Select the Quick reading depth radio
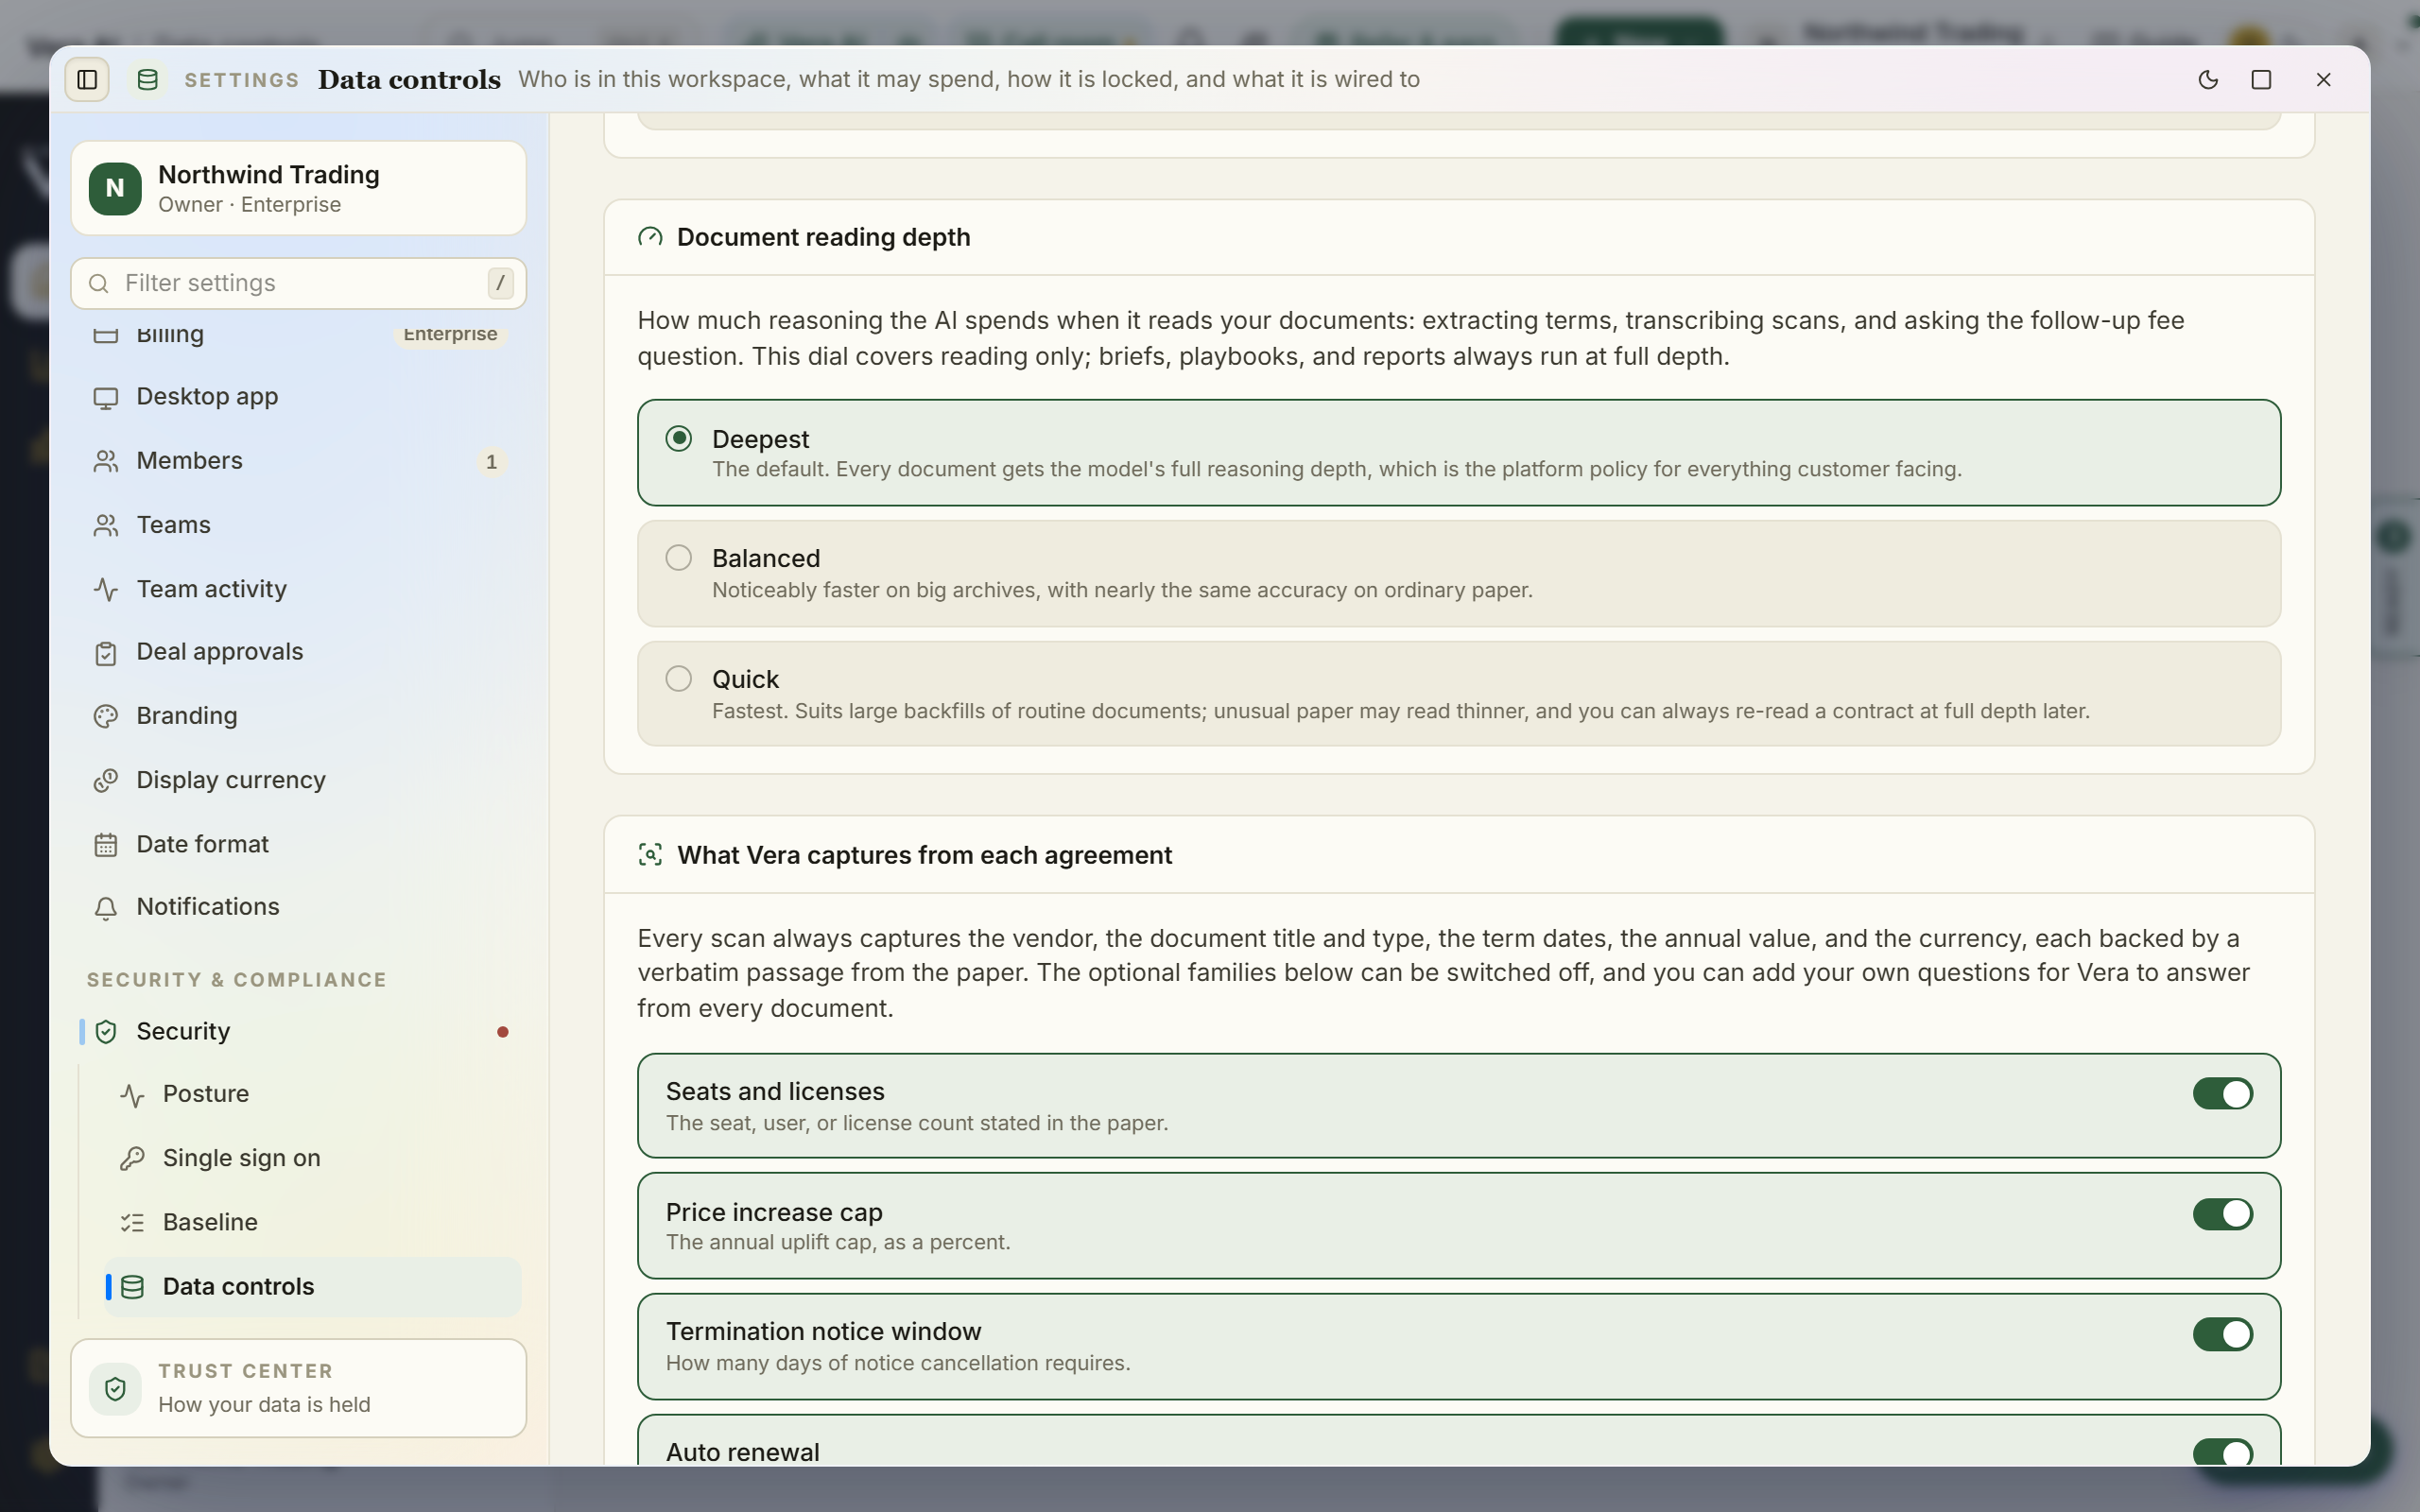 pos(679,678)
